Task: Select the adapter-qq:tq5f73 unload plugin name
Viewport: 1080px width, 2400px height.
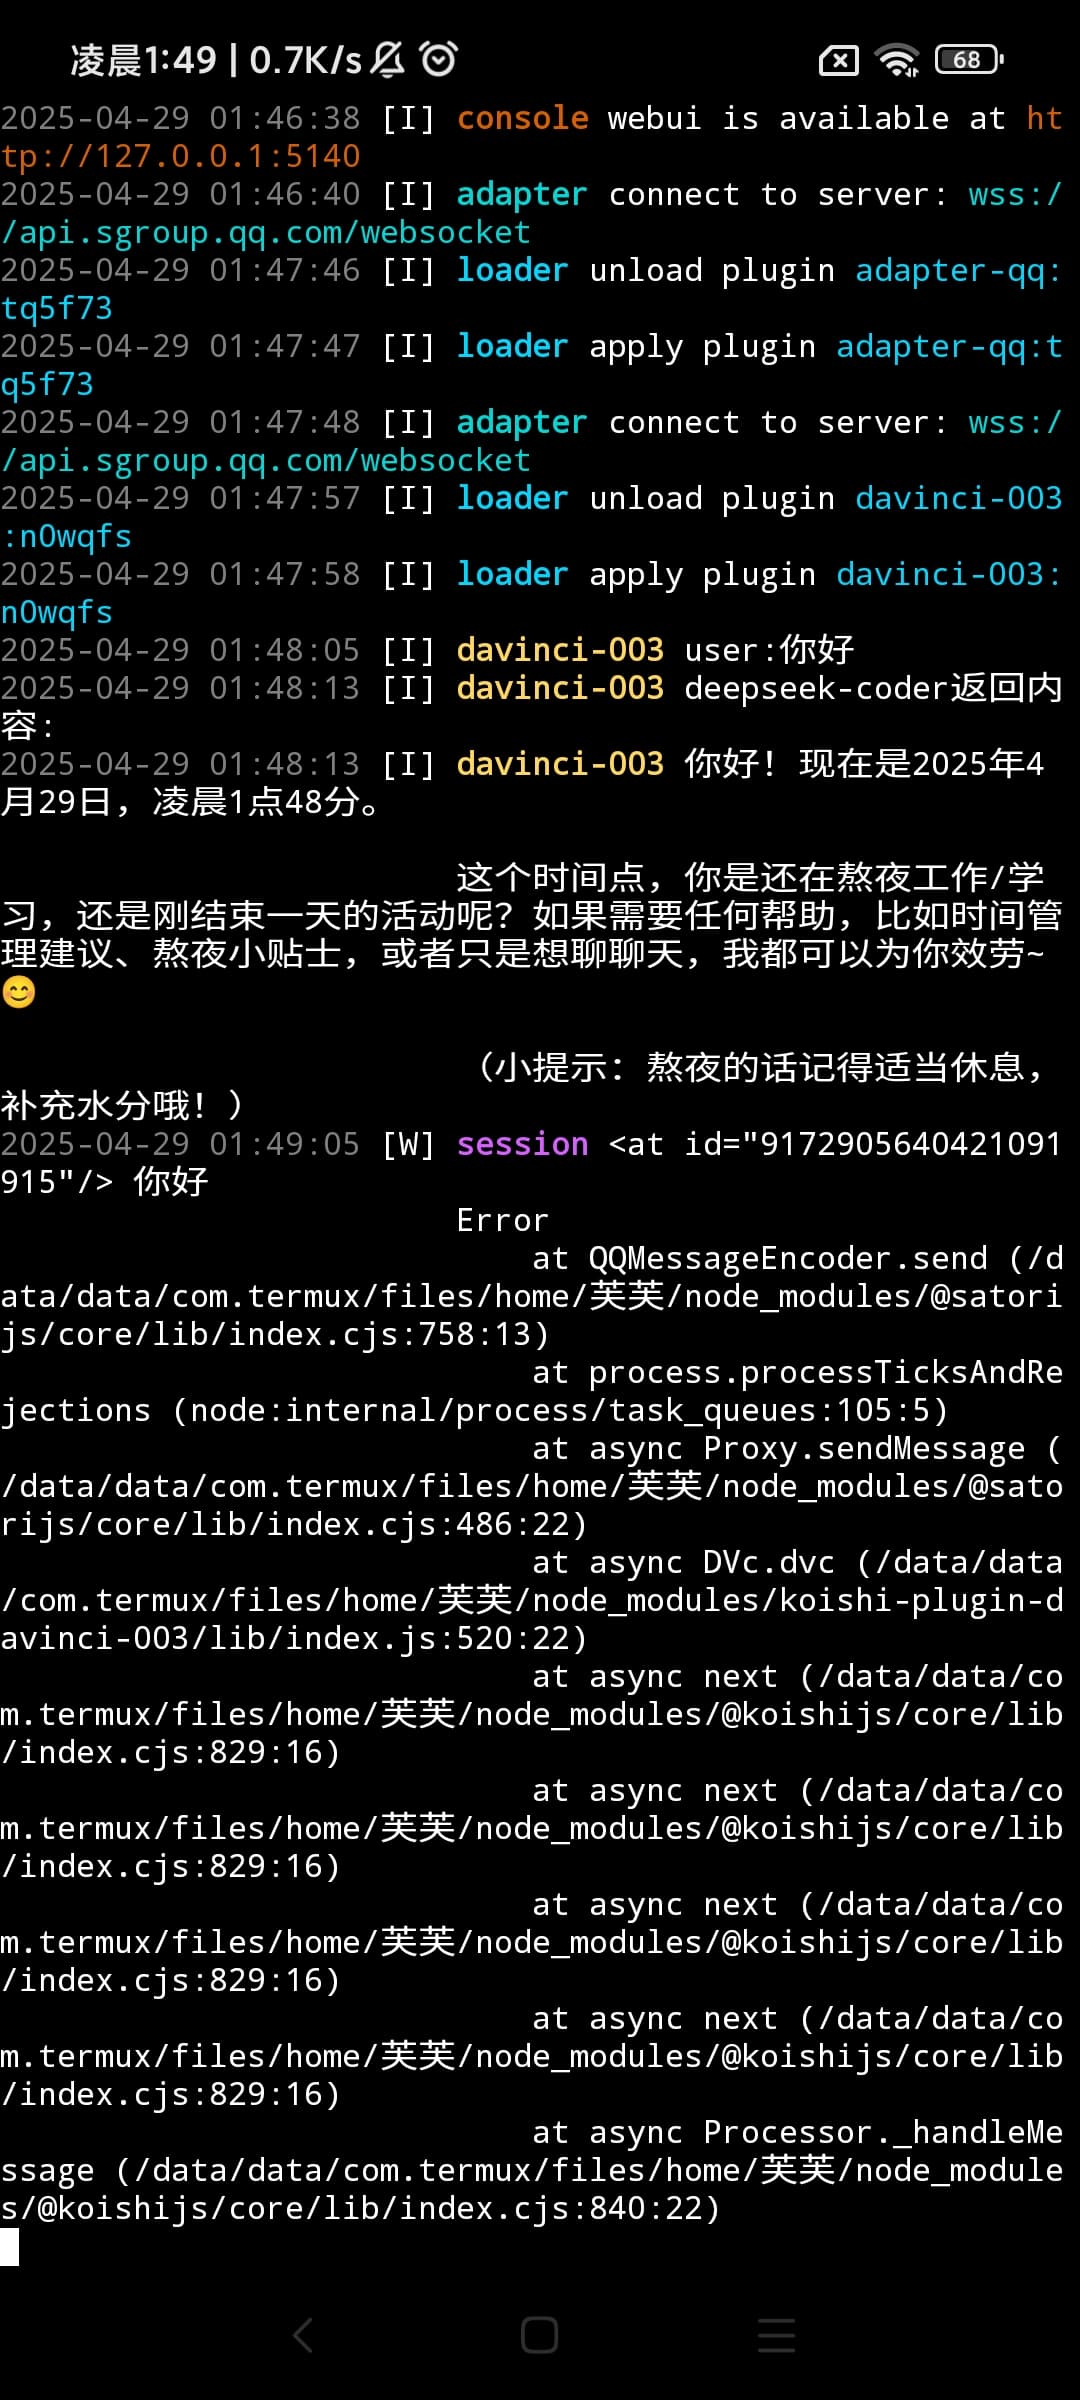Action: tap(530, 289)
